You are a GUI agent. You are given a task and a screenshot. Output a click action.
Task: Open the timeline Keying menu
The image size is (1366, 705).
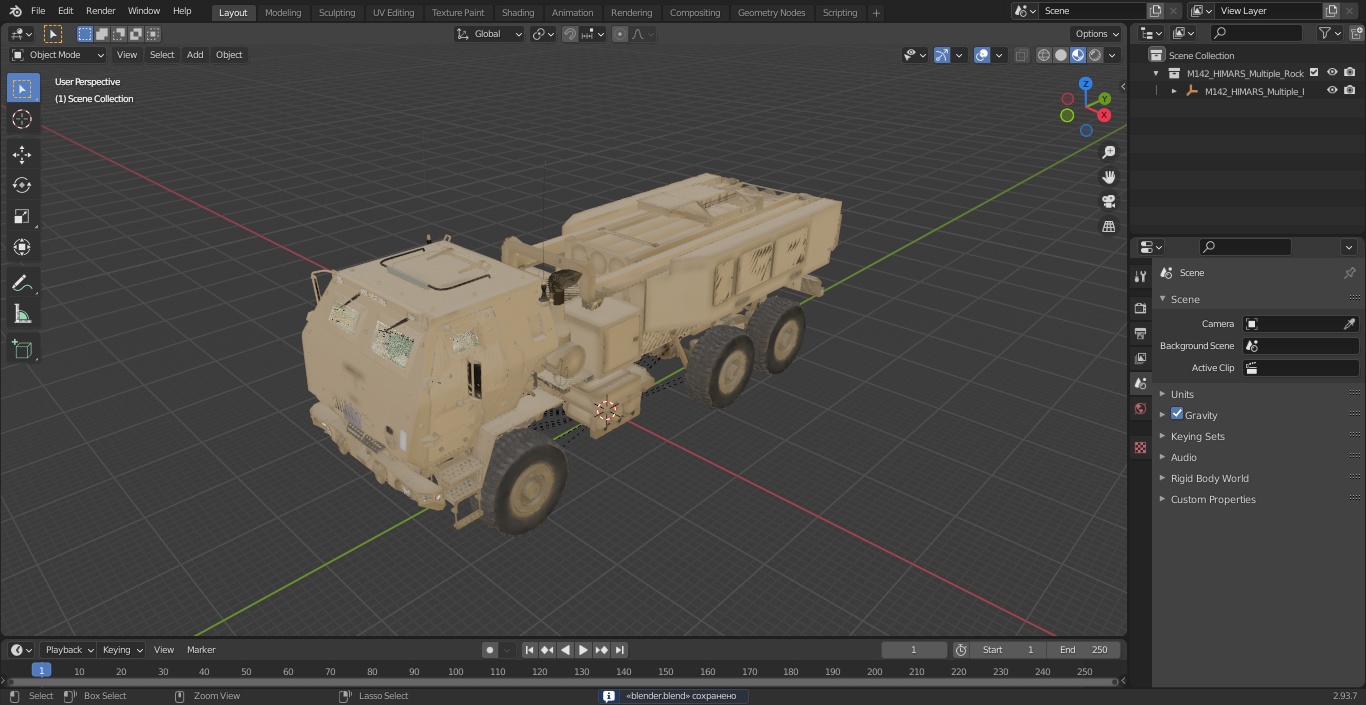click(x=122, y=650)
